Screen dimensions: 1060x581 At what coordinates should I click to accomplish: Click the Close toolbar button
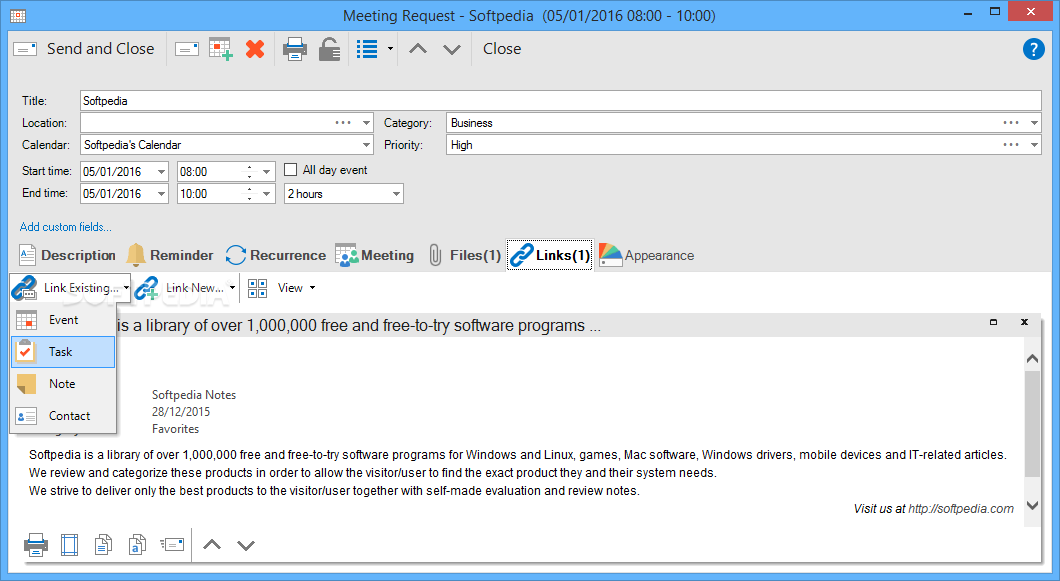coord(502,49)
